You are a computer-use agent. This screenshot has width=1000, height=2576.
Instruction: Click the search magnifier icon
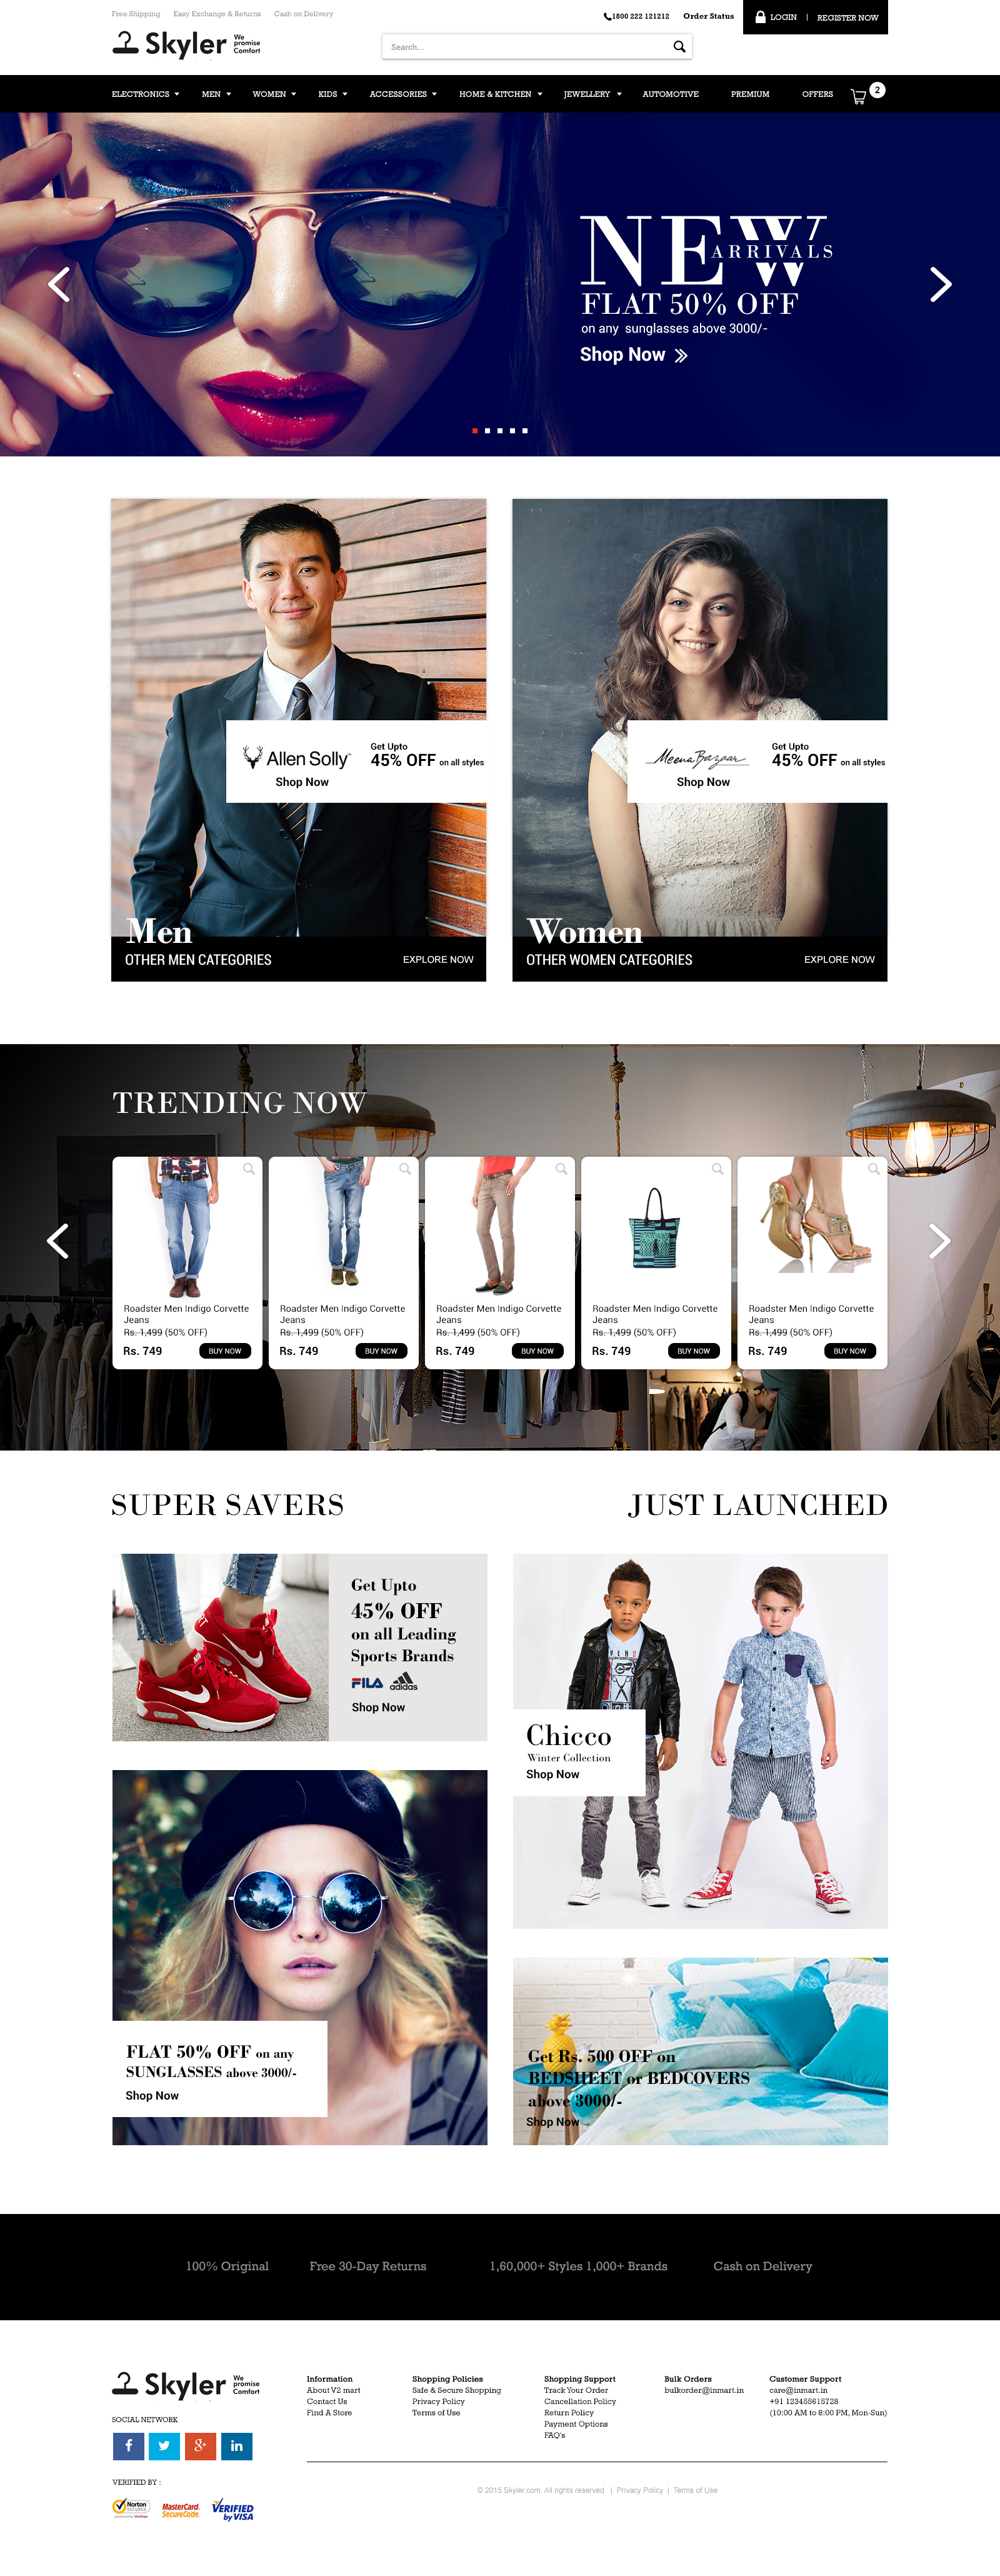click(679, 46)
